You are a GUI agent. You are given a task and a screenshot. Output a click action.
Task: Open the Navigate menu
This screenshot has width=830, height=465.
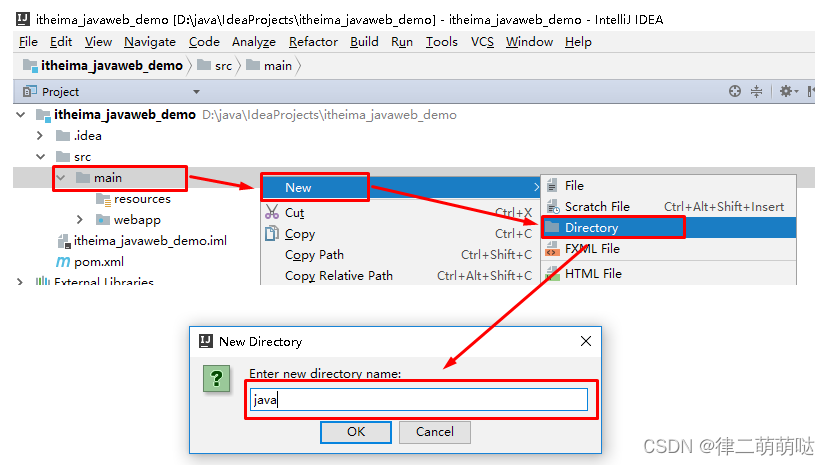[x=150, y=42]
